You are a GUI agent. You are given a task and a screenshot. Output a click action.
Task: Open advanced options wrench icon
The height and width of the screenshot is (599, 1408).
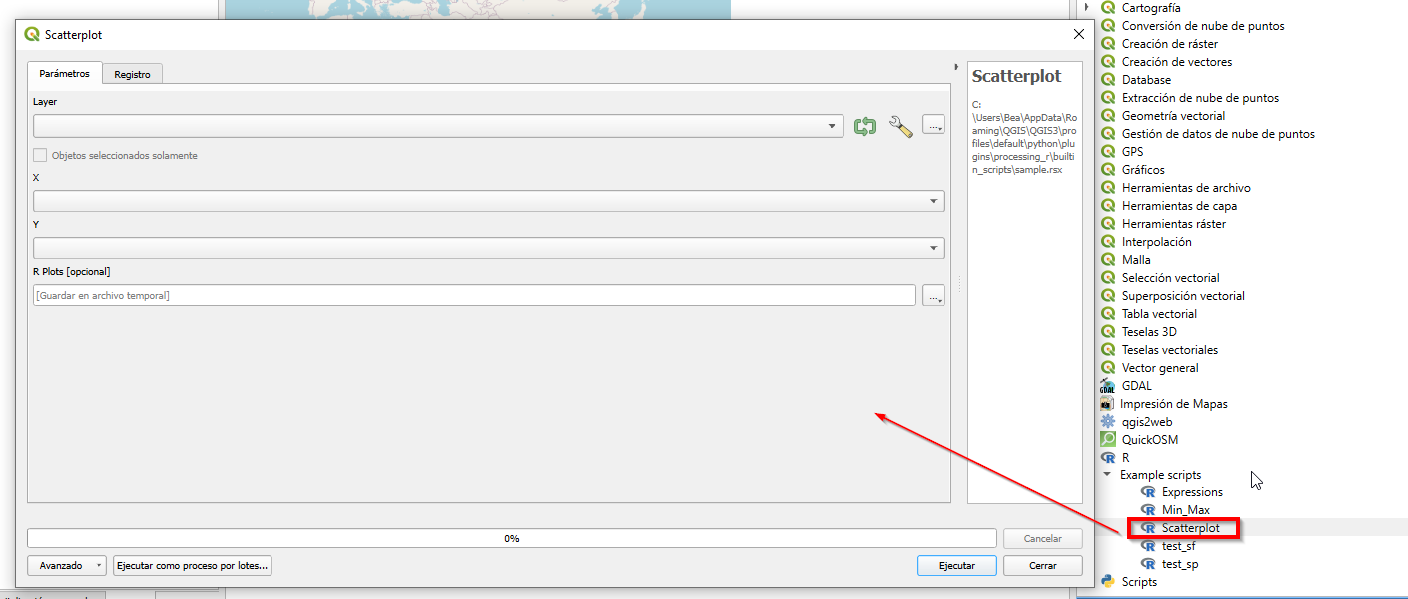point(900,126)
